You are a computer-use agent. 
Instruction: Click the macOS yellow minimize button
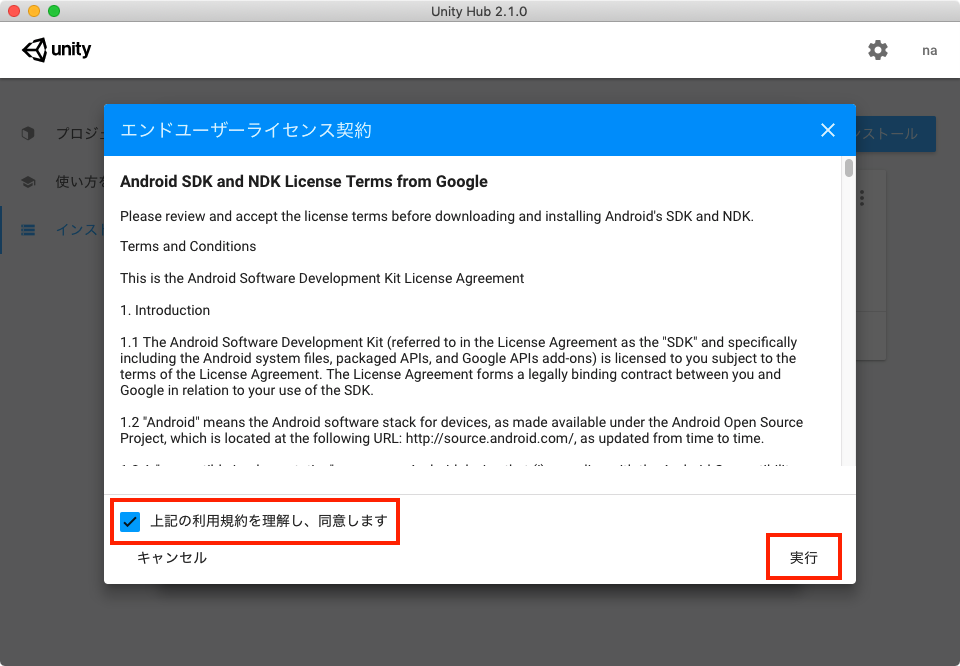tap(34, 11)
